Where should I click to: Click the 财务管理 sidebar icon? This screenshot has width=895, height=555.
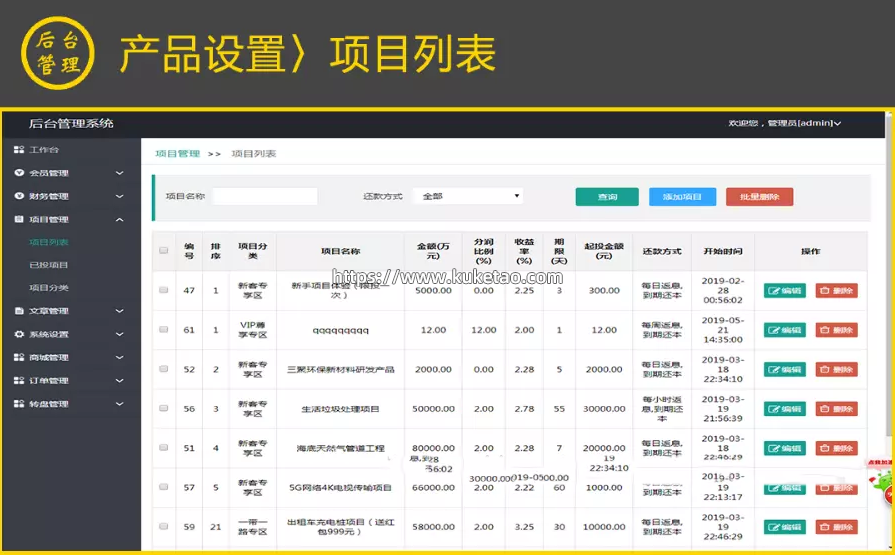[19, 196]
